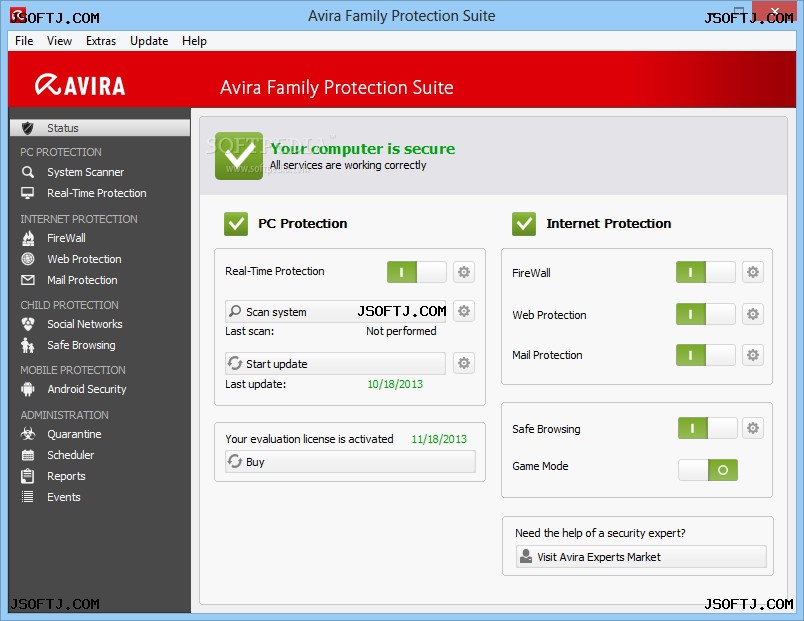The image size is (804, 621).
Task: Click the Scan system button
Action: (x=335, y=311)
